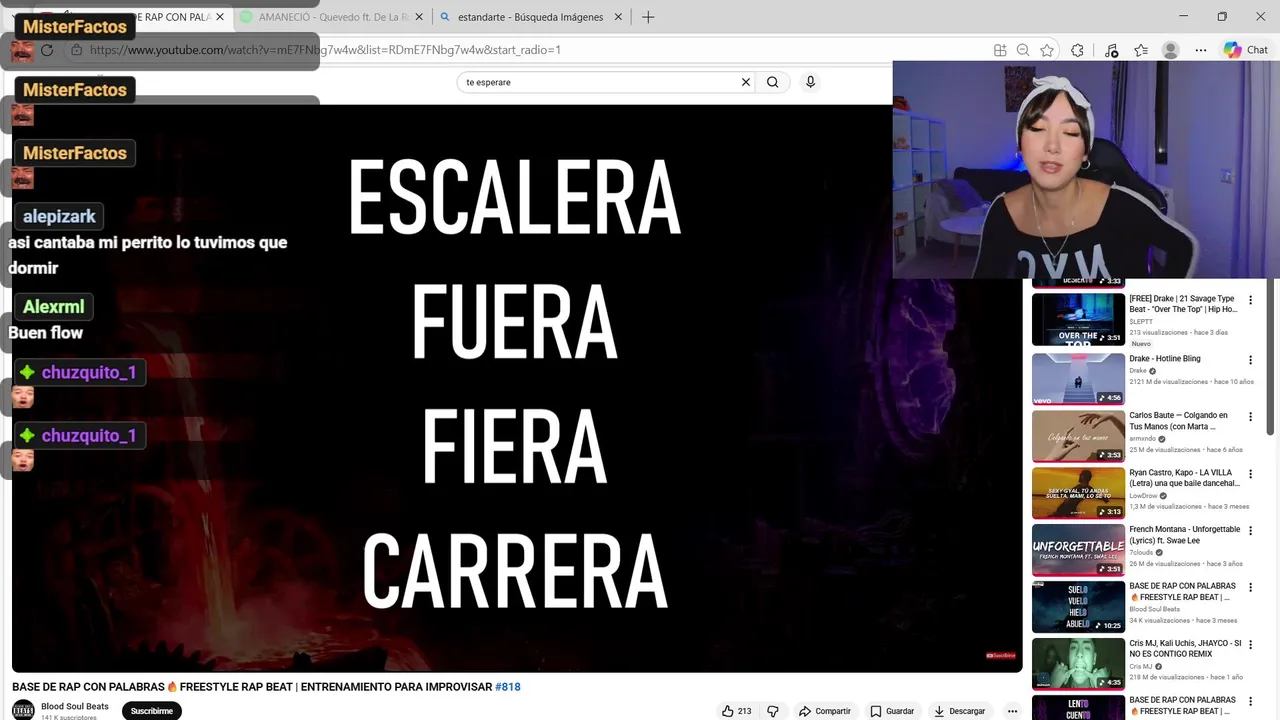Open BASE DE RAP 10:25 video thumbnail
This screenshot has width=1280, height=720.
1078,606
